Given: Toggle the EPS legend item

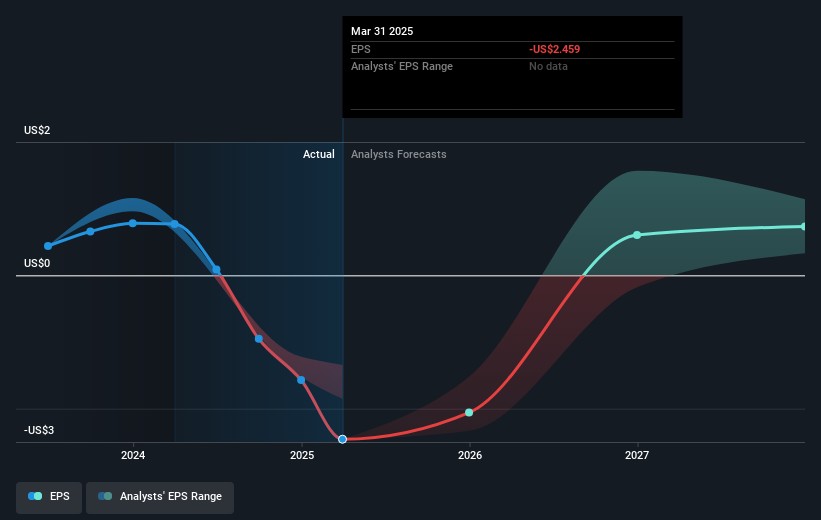Looking at the screenshot, I should pyautogui.click(x=49, y=496).
